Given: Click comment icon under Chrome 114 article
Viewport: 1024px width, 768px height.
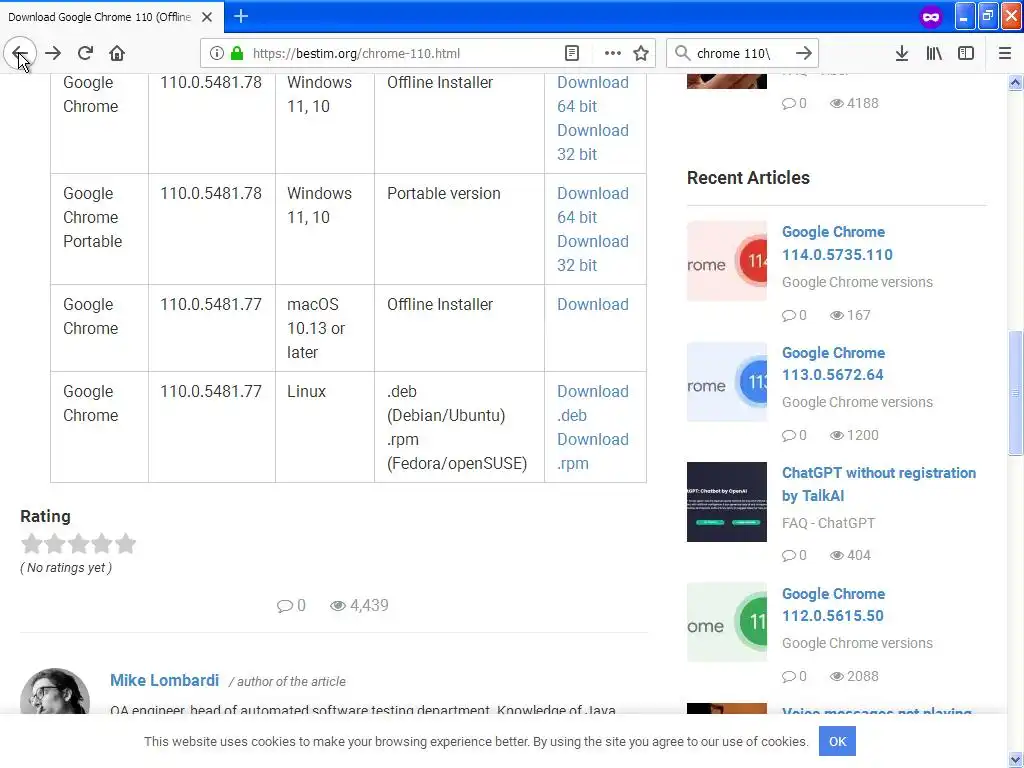Looking at the screenshot, I should click(789, 315).
